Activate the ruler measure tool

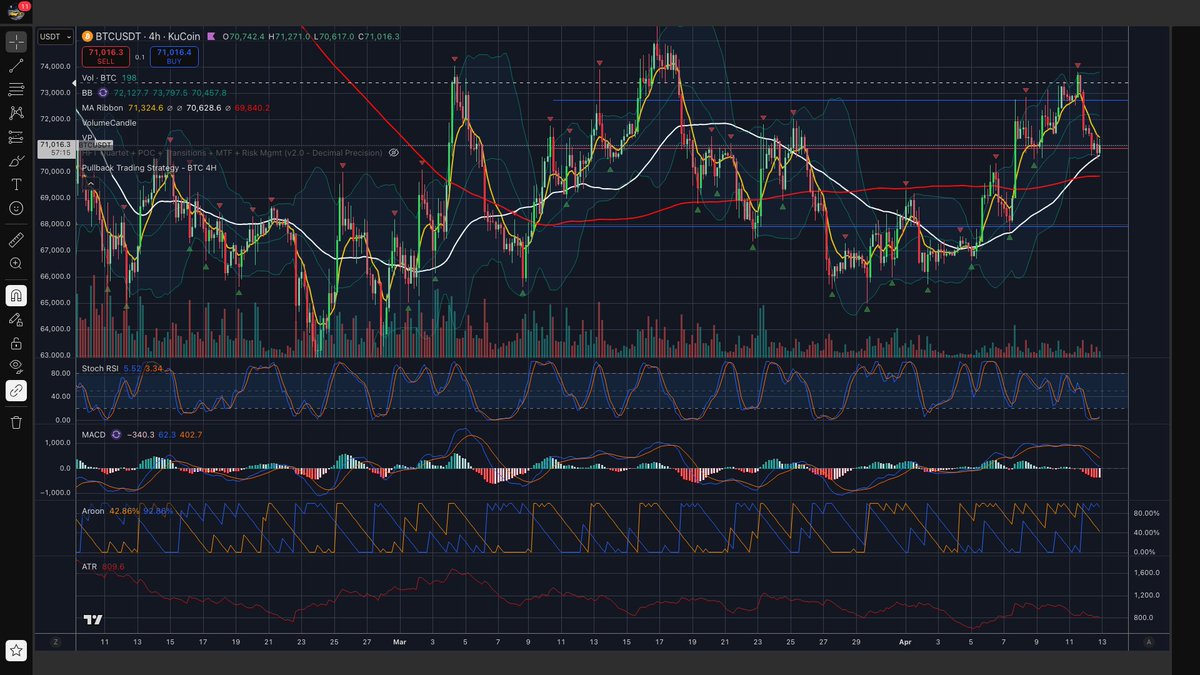pos(16,240)
